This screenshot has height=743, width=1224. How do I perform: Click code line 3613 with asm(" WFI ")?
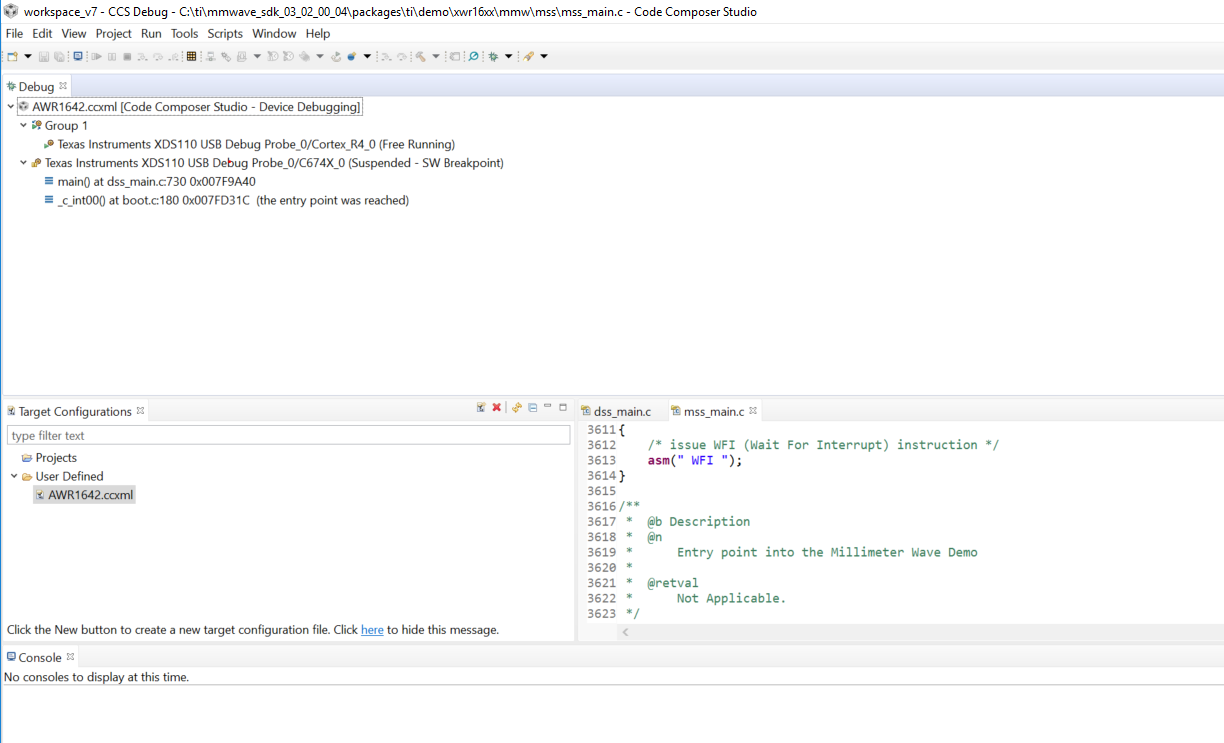[695, 460]
